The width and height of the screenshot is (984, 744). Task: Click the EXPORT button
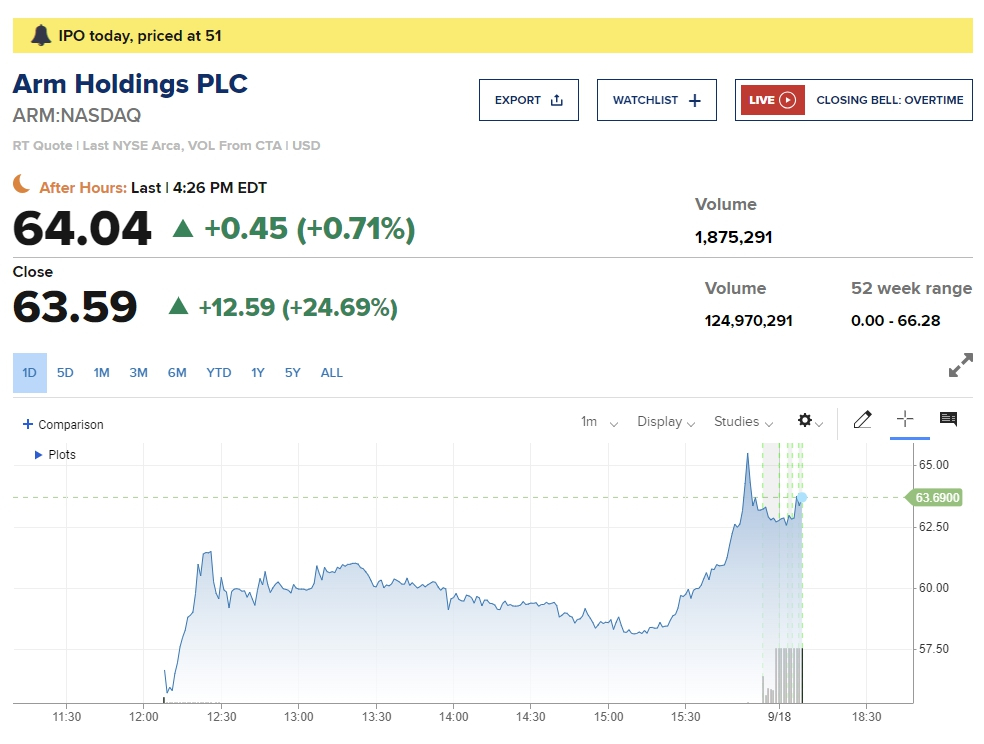(528, 100)
